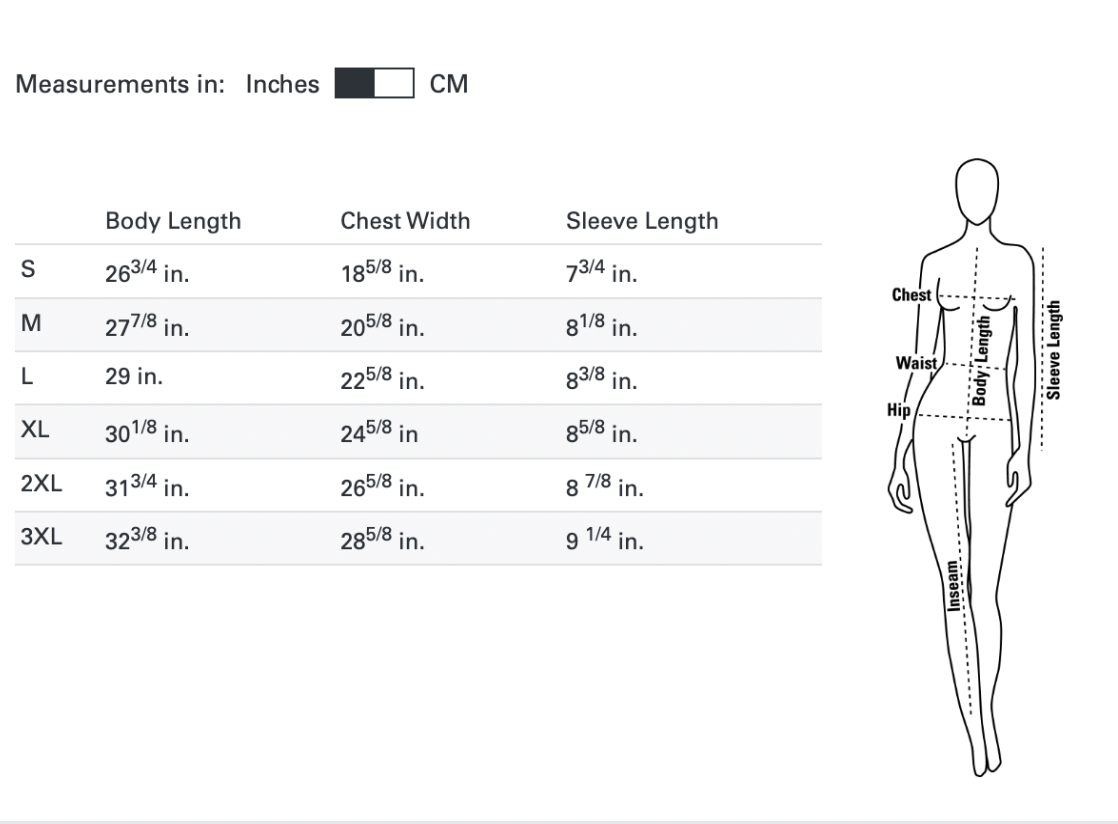This screenshot has width=1118, height=824.
Task: Select the 2XL size row label
Action: (41, 484)
